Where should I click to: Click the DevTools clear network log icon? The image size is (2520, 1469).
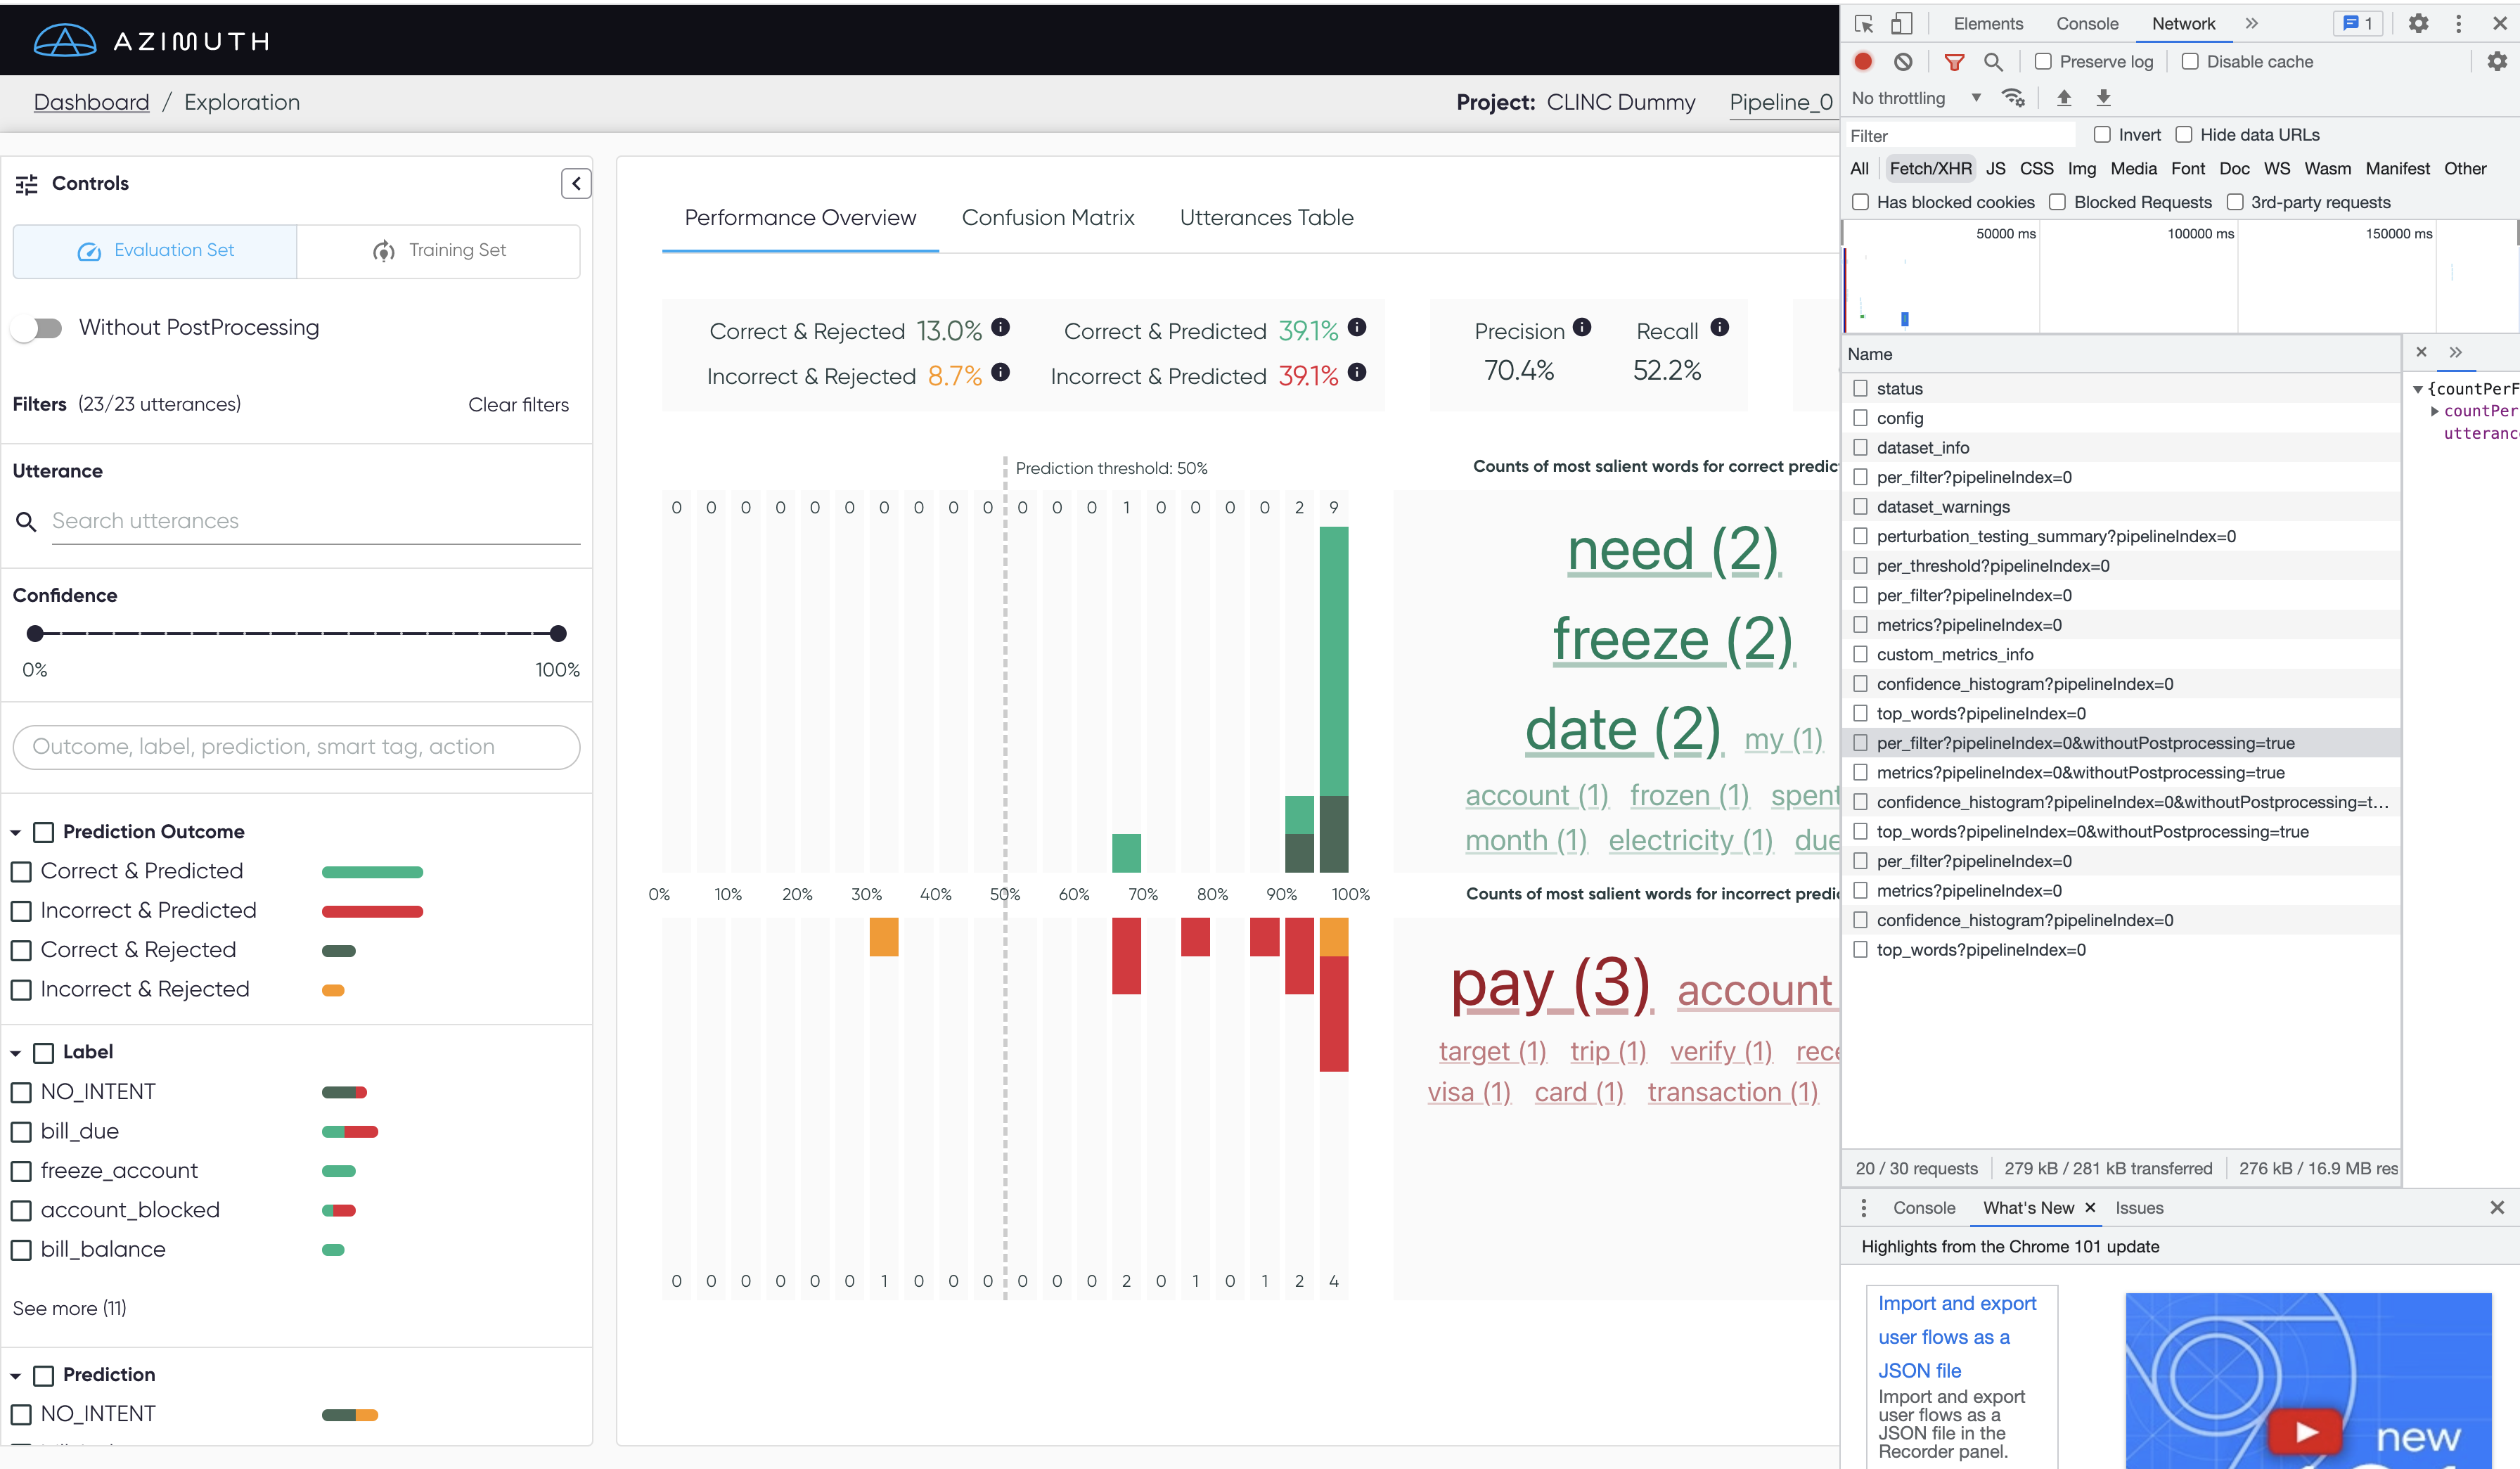1903,62
